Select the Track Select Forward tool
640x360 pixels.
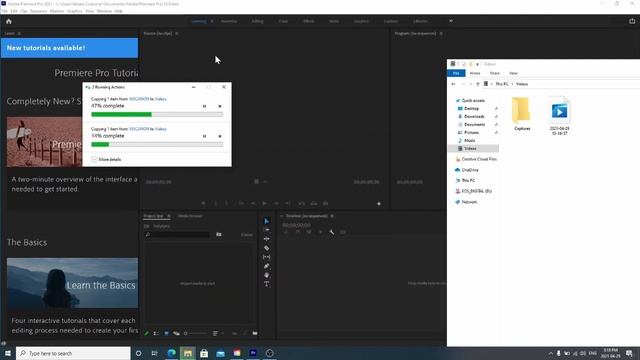click(x=267, y=230)
